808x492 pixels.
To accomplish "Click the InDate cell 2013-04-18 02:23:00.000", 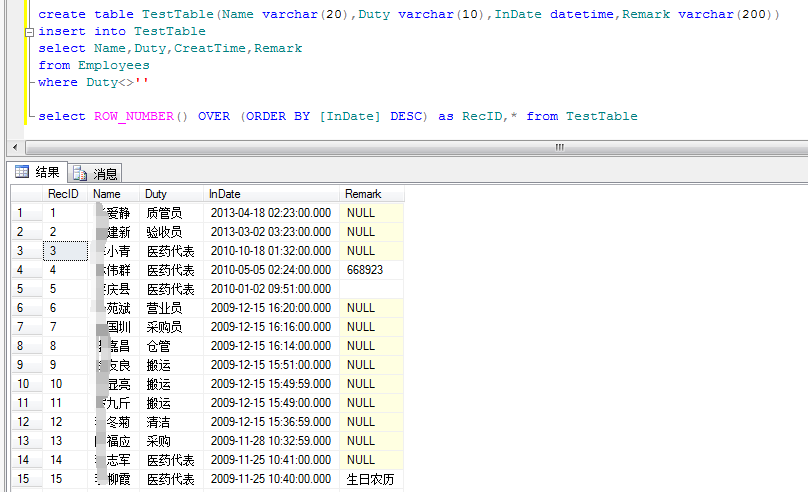I will click(271, 213).
